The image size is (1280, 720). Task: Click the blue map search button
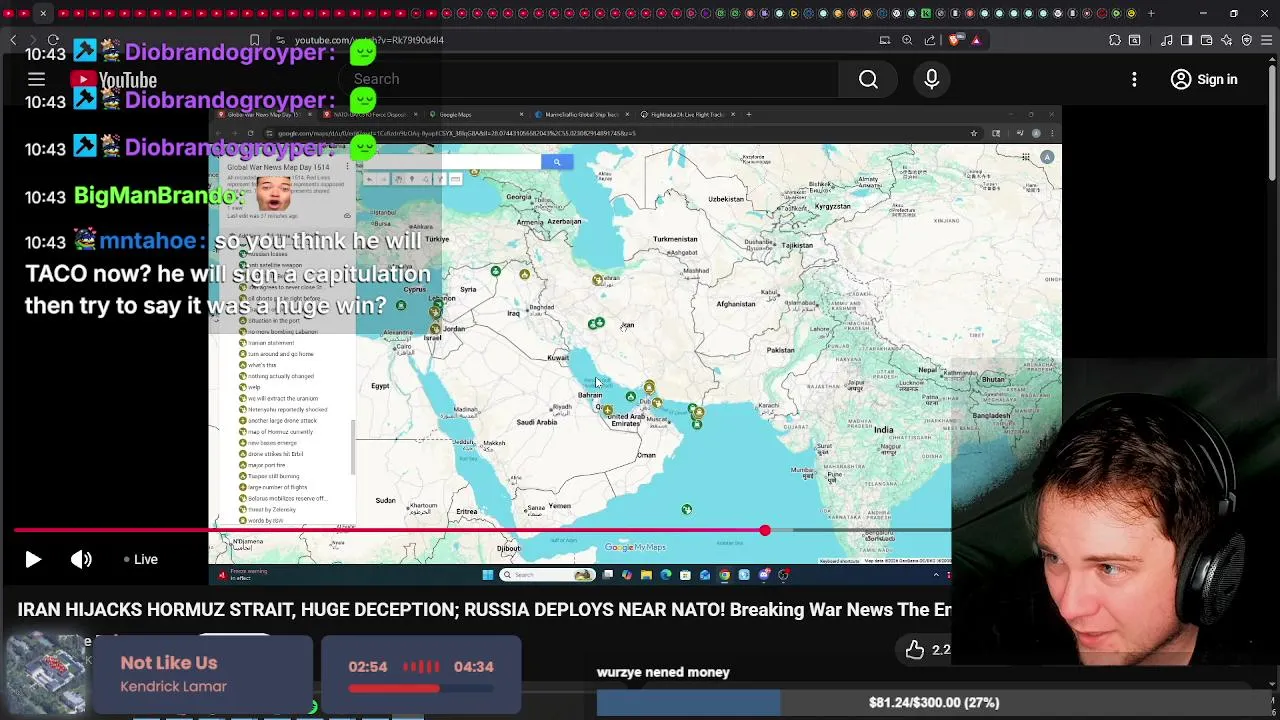click(557, 162)
